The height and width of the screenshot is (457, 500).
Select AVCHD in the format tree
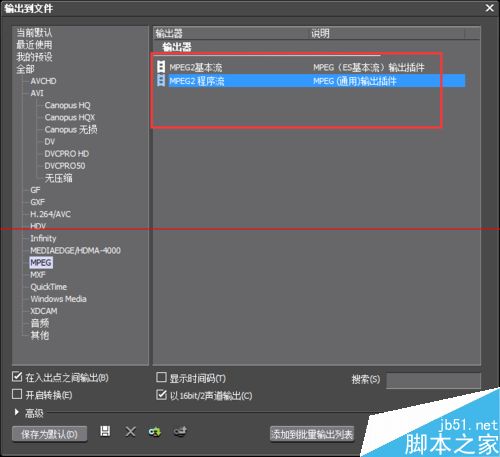click(x=43, y=81)
